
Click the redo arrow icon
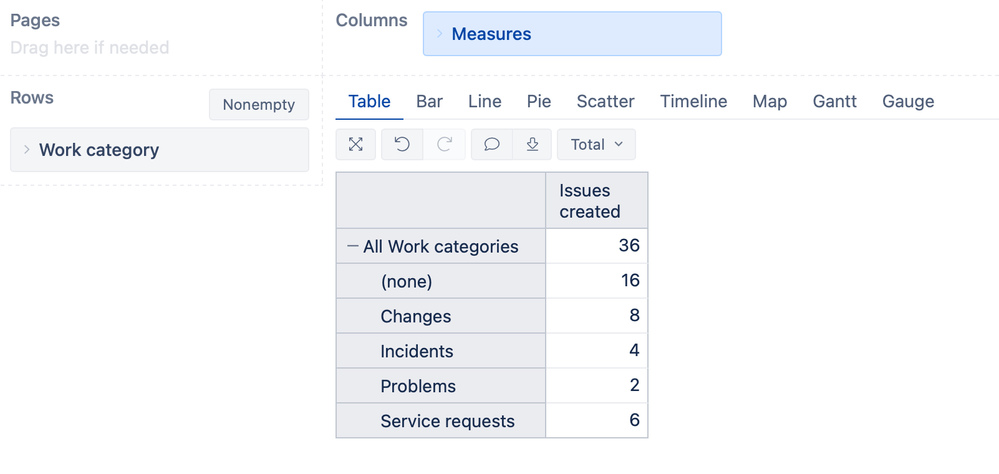coord(444,144)
